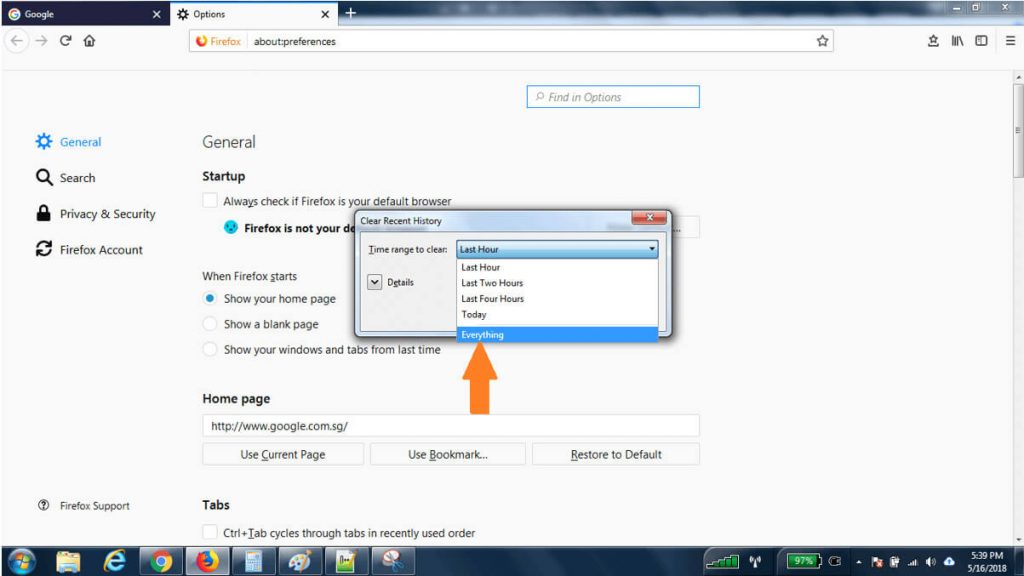
Task: Open the clock showing 5:39 PM
Action: tap(987, 562)
